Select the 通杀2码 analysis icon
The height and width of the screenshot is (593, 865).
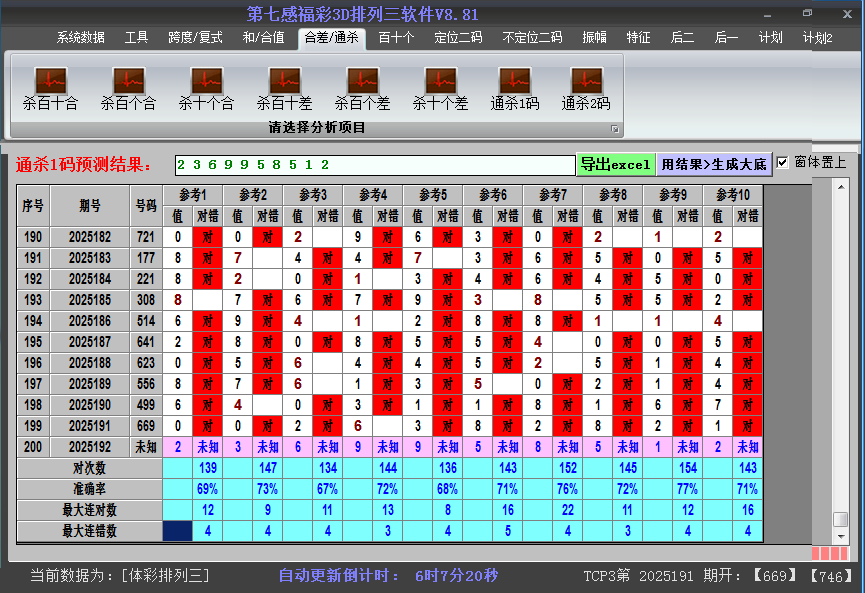pyautogui.click(x=586, y=89)
